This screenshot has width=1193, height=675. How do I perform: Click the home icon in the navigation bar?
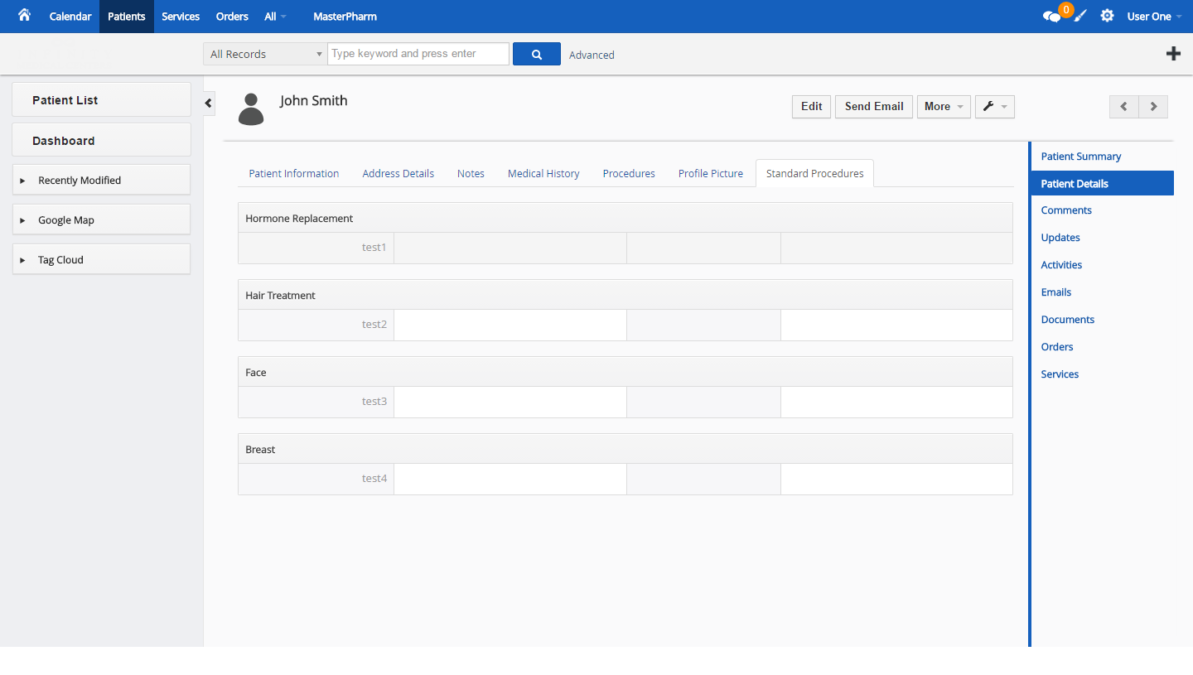point(23,15)
